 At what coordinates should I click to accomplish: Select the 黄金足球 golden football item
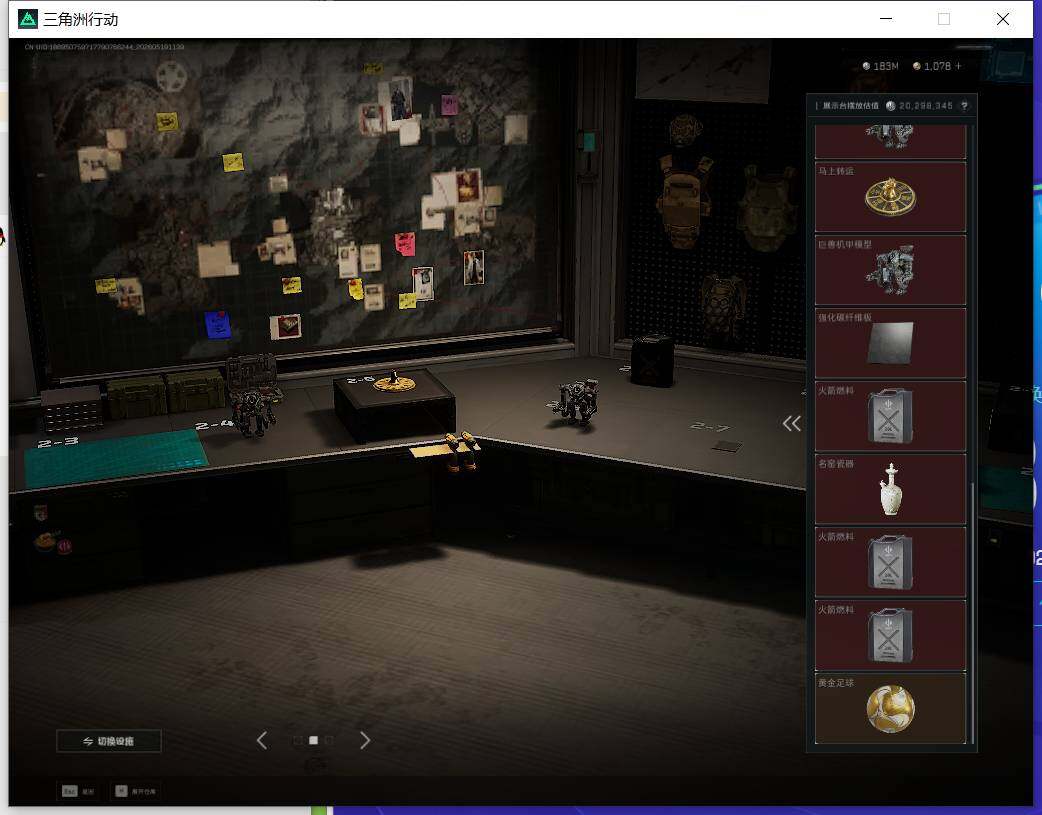[x=890, y=708]
